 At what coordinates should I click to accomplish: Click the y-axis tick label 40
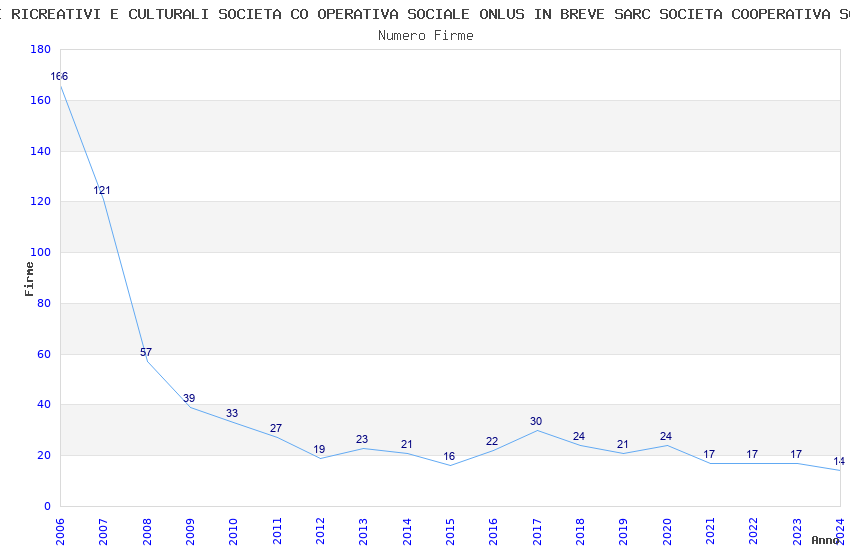coord(44,404)
